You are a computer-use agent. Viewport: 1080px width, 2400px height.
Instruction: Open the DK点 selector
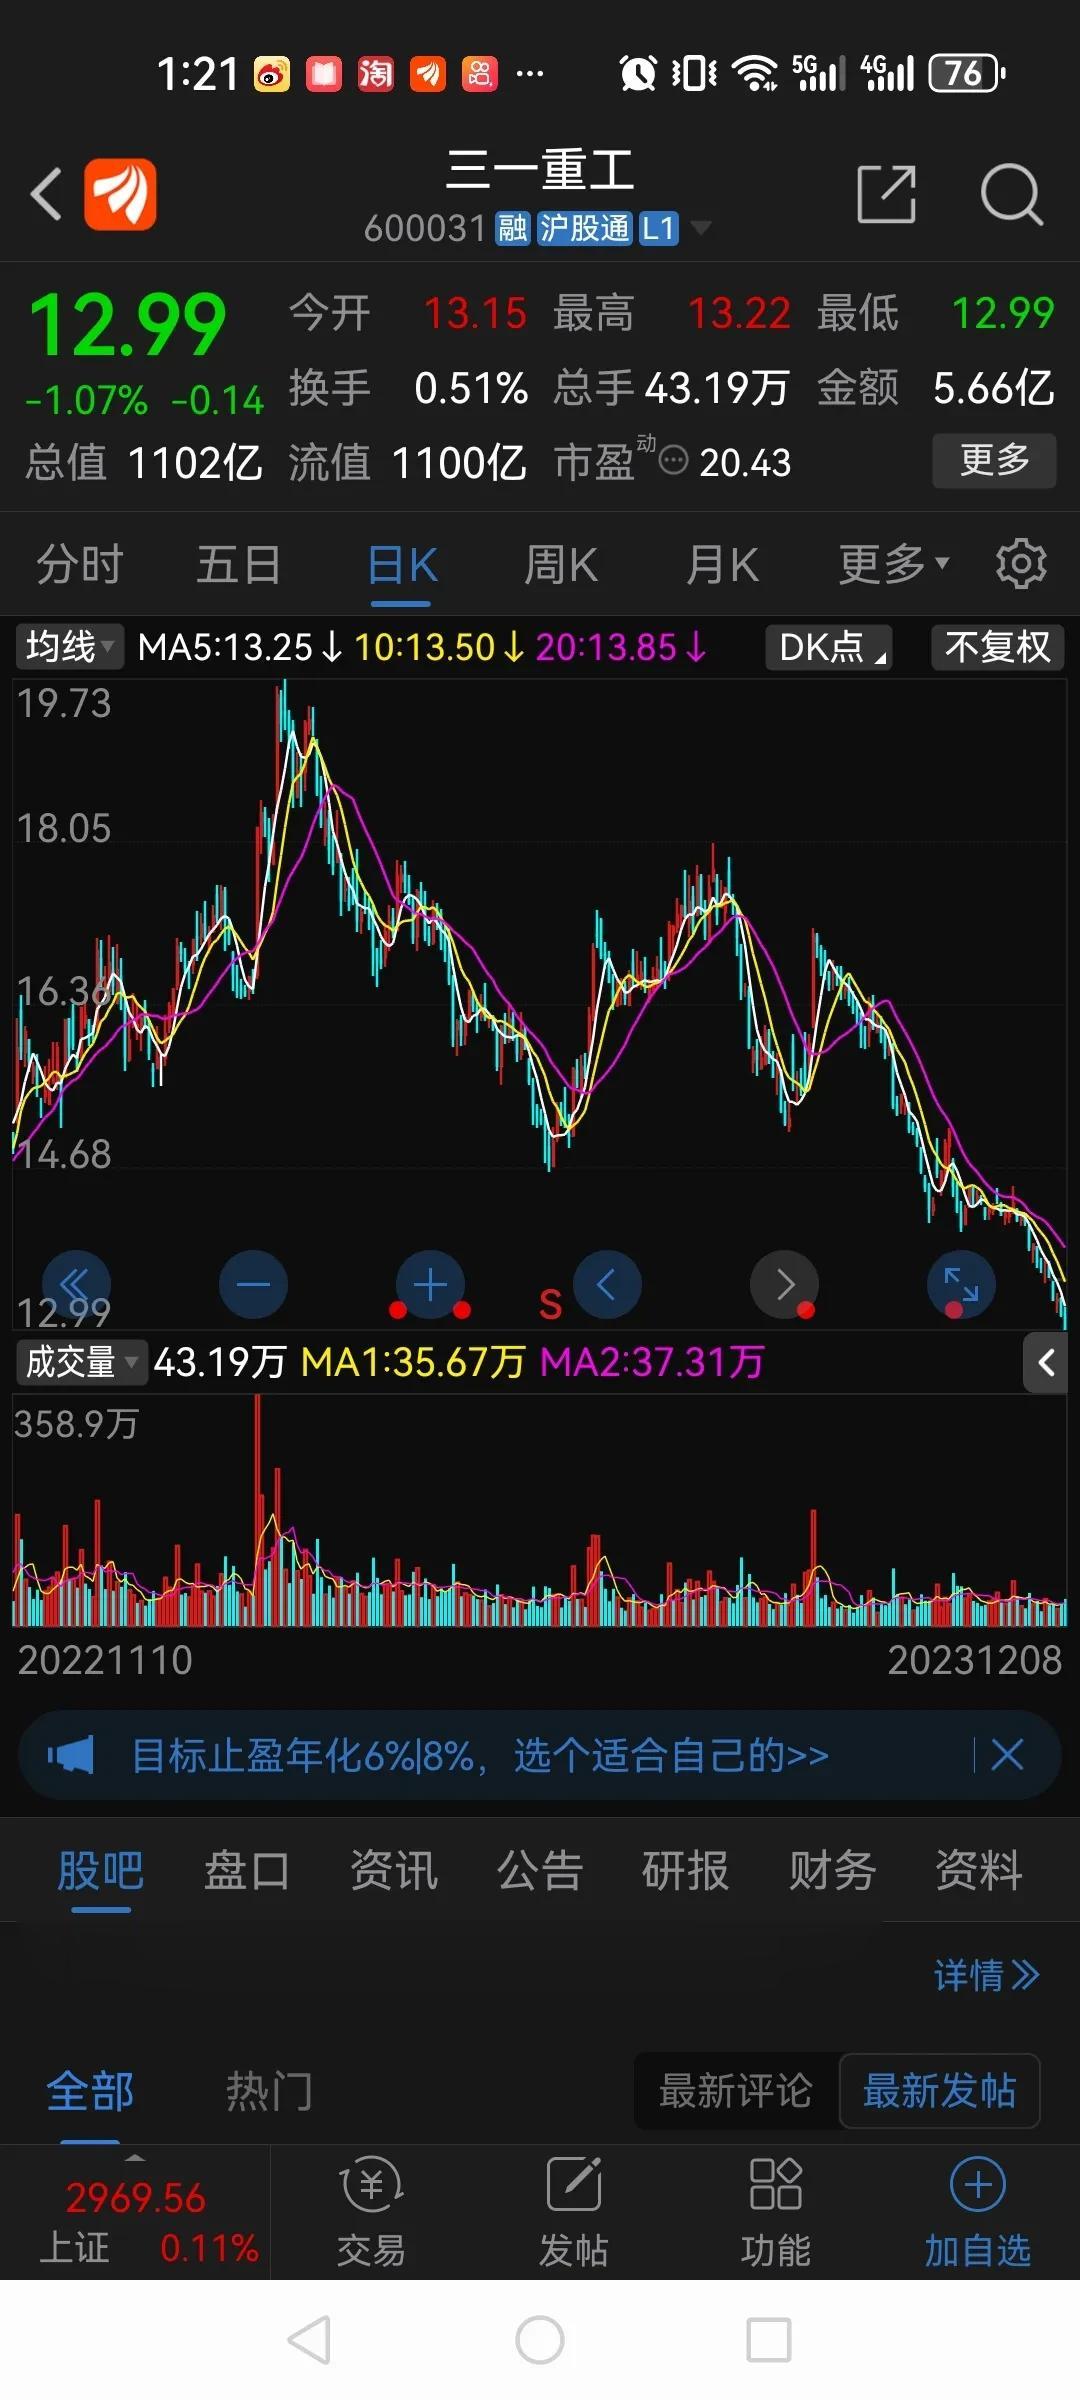(x=829, y=647)
